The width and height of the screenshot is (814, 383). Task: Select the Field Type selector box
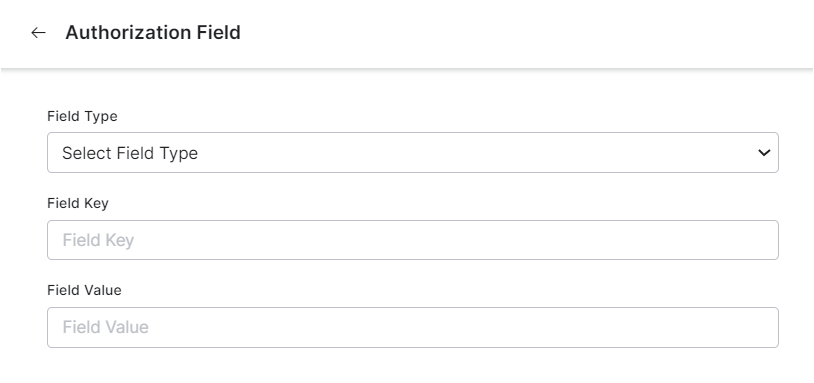pyautogui.click(x=413, y=153)
